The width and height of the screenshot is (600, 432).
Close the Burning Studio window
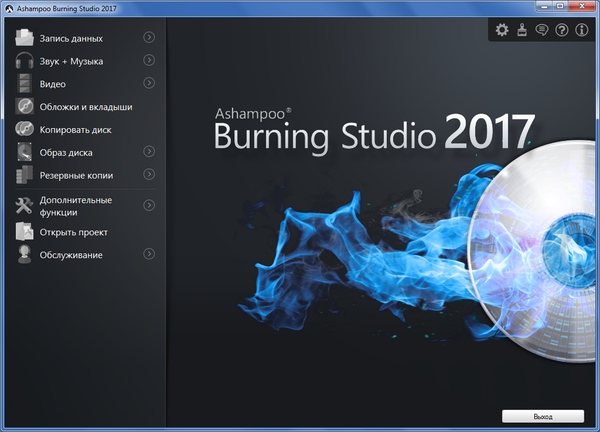582,5
